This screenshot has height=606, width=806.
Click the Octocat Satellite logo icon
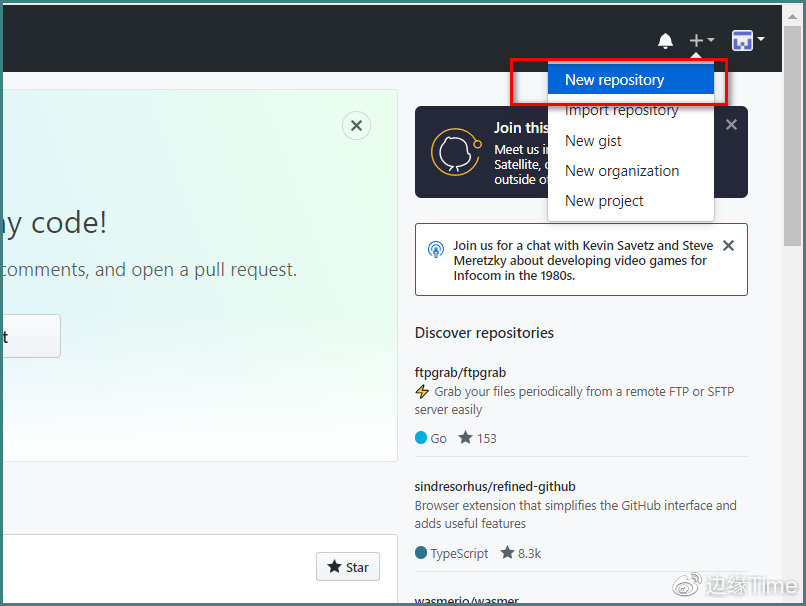tap(456, 152)
